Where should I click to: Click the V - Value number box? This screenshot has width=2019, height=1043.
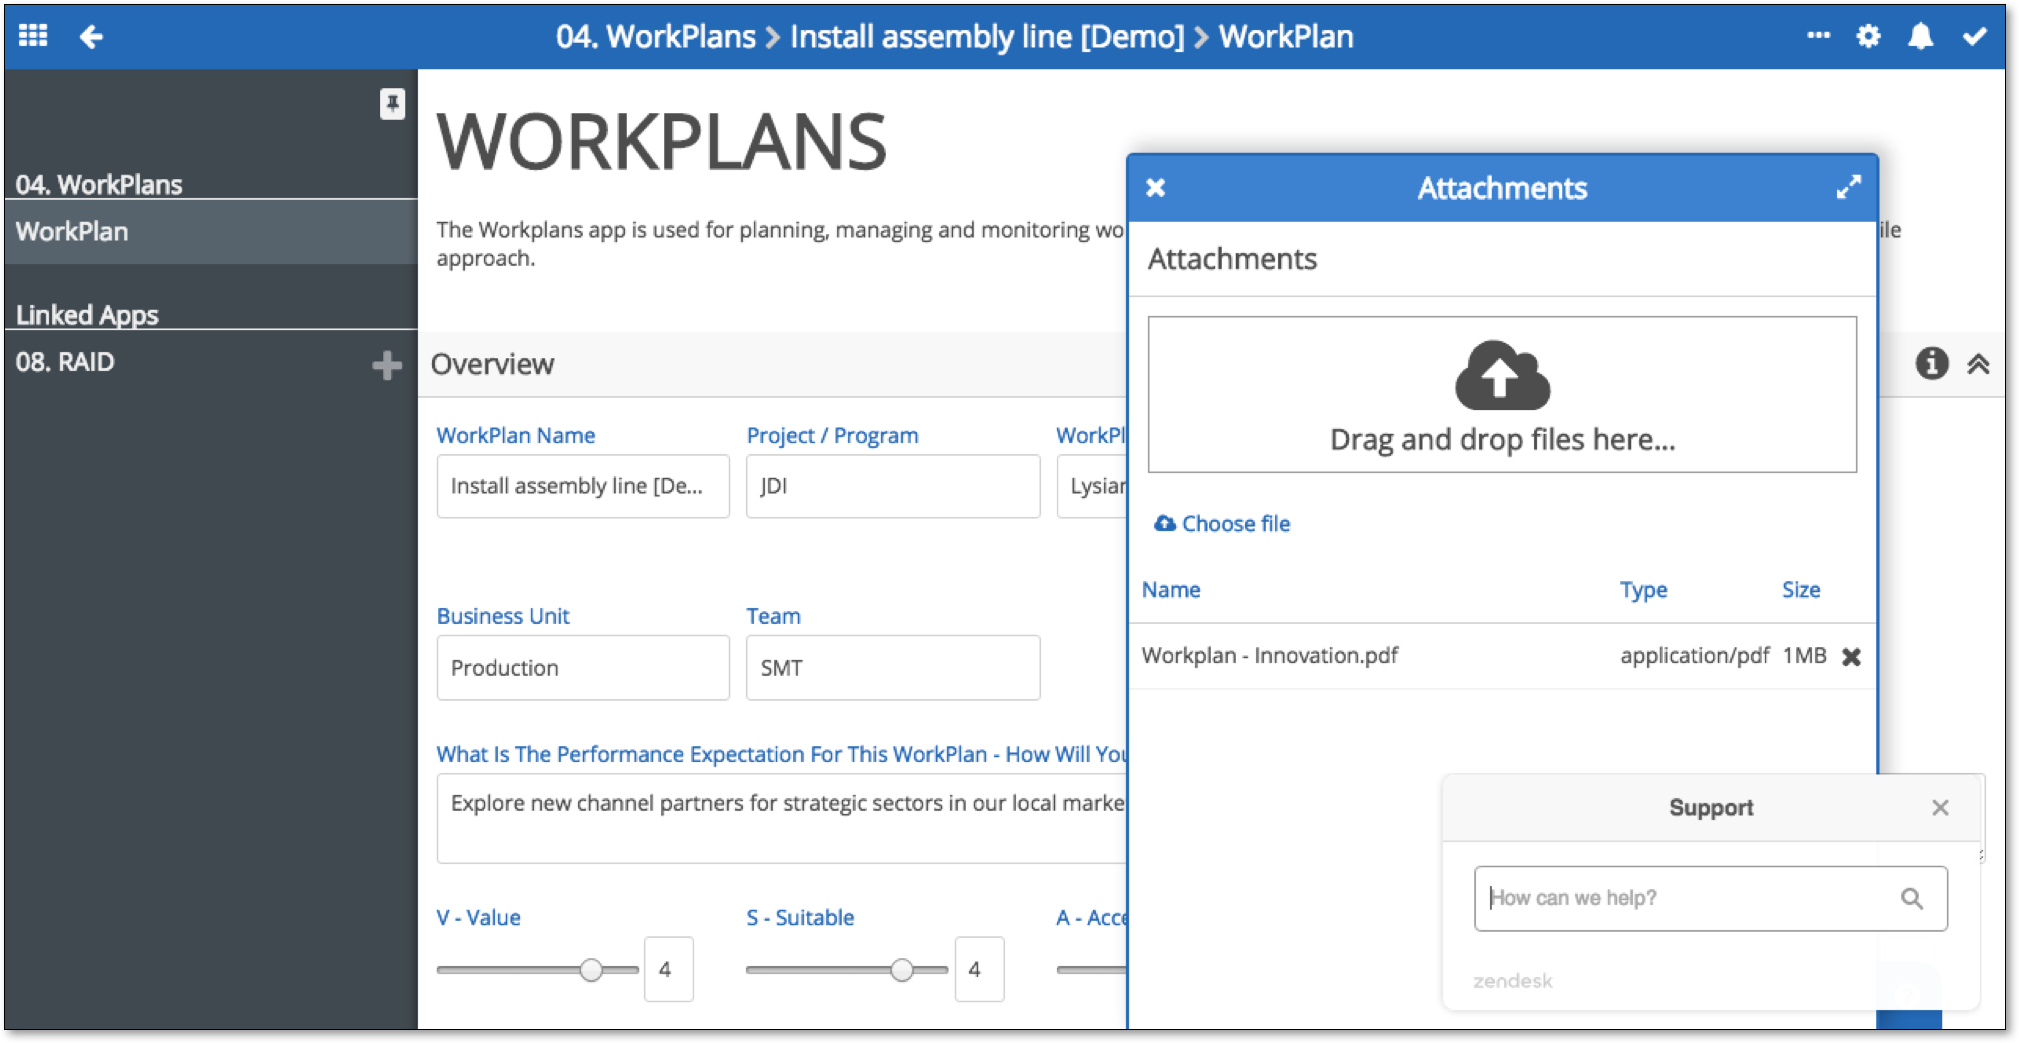pos(668,969)
